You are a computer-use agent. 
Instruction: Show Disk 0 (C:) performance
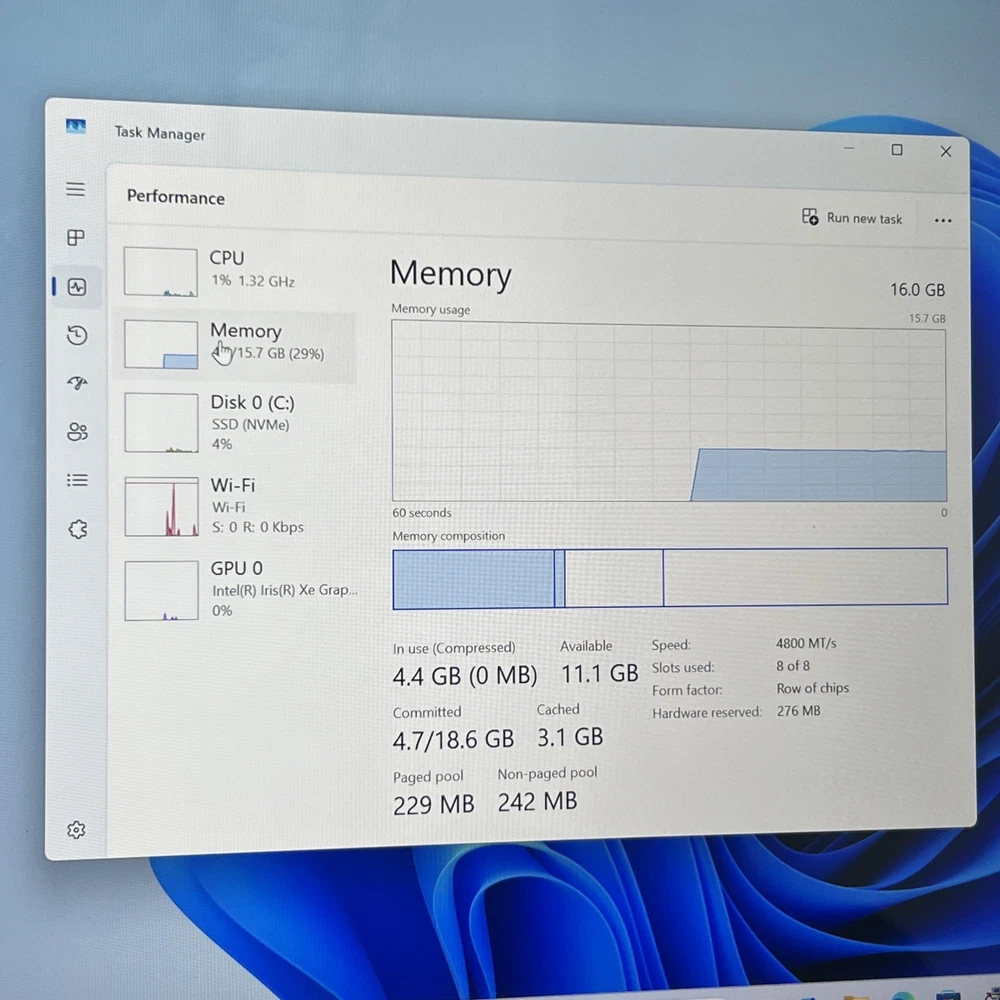[x=238, y=422]
